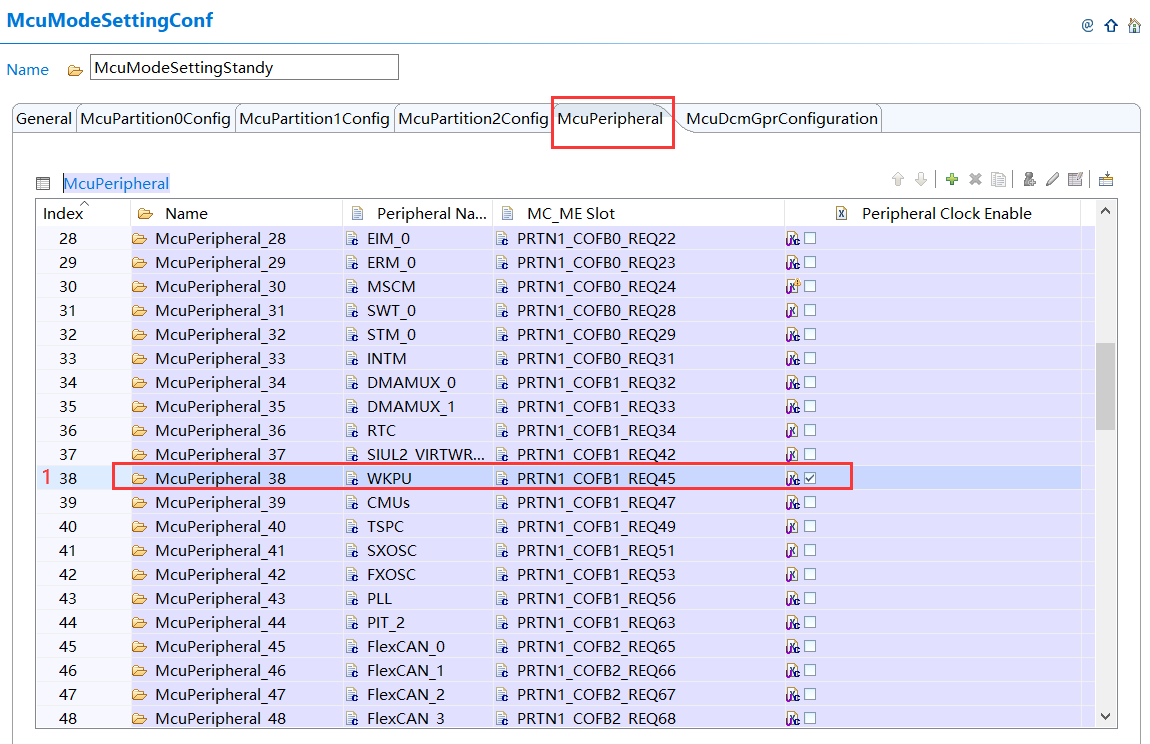Select the McuPartition2Config tab
Image resolution: width=1150 pixels, height=744 pixels.
click(x=473, y=119)
